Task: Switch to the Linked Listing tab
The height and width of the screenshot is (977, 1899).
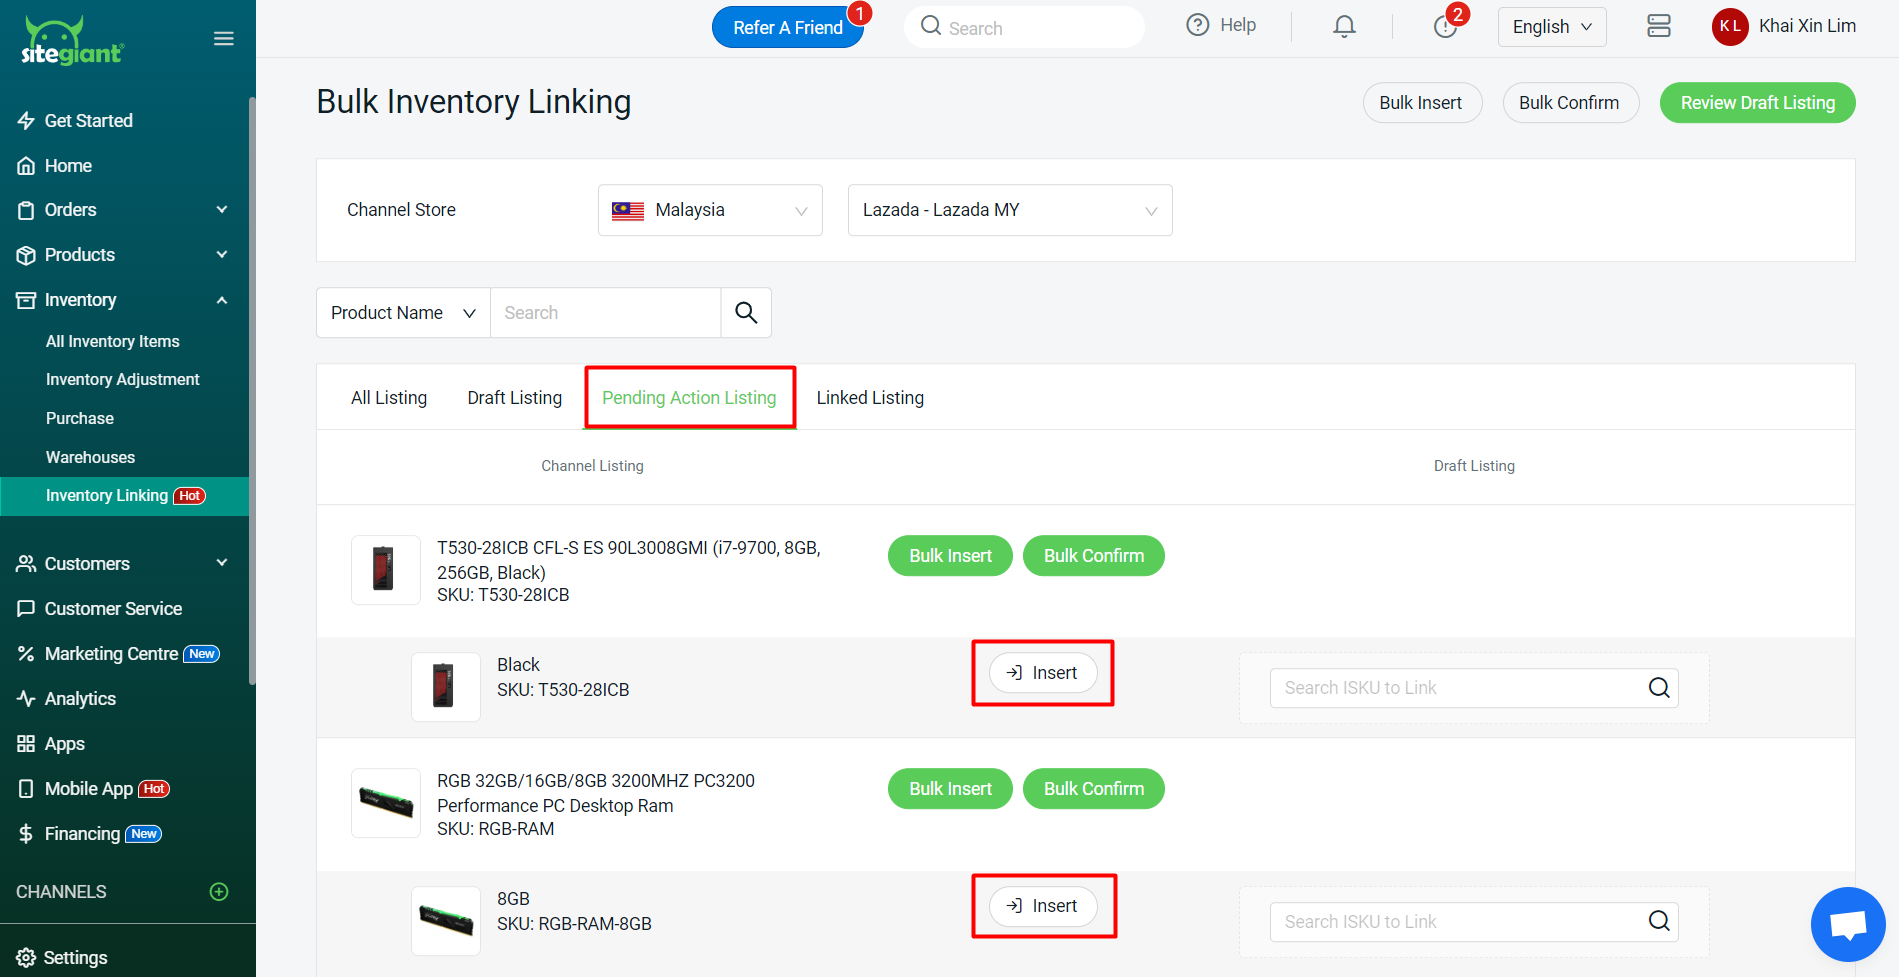Action: pyautogui.click(x=870, y=398)
